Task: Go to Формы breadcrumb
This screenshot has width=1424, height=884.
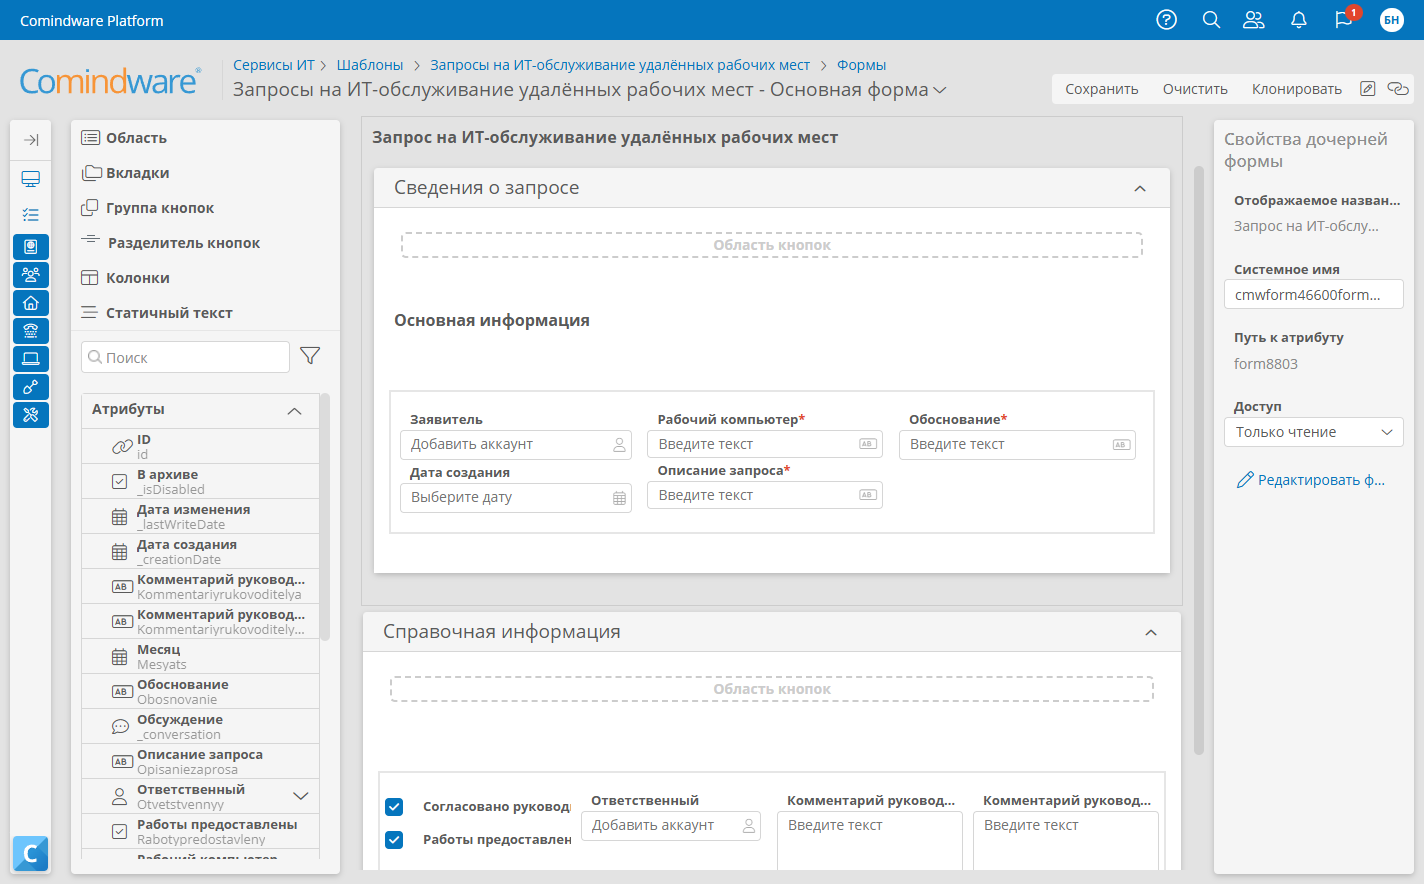Action: 861,65
